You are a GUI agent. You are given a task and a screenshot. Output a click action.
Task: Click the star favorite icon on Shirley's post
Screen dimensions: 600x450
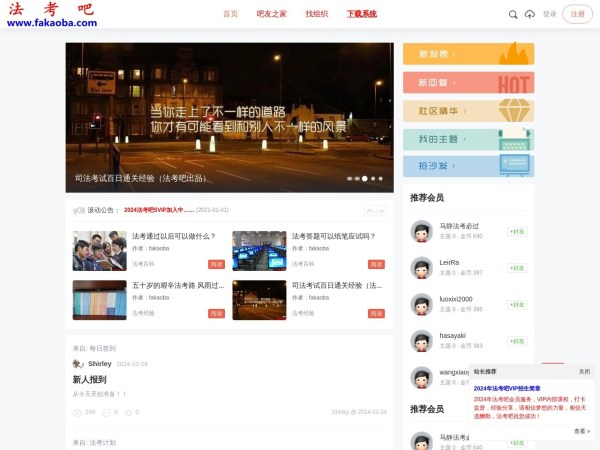(126, 411)
